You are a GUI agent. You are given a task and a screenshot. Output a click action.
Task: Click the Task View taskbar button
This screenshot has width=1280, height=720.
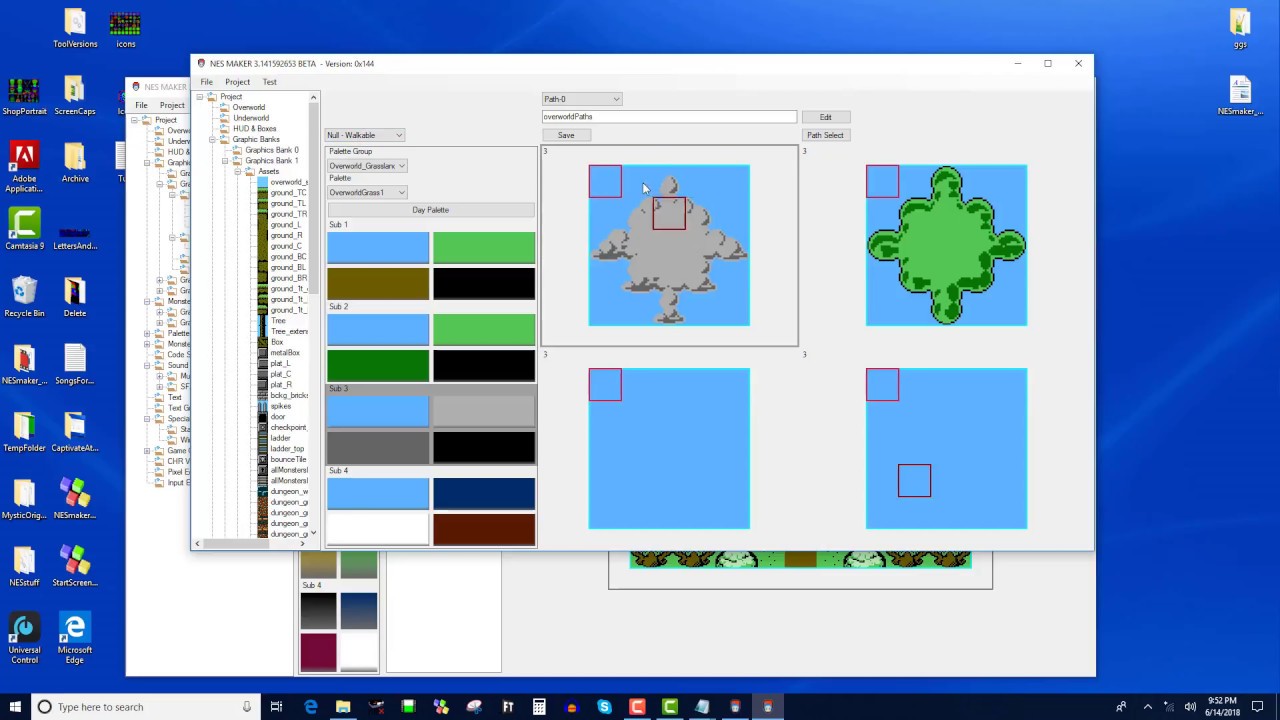[276, 707]
